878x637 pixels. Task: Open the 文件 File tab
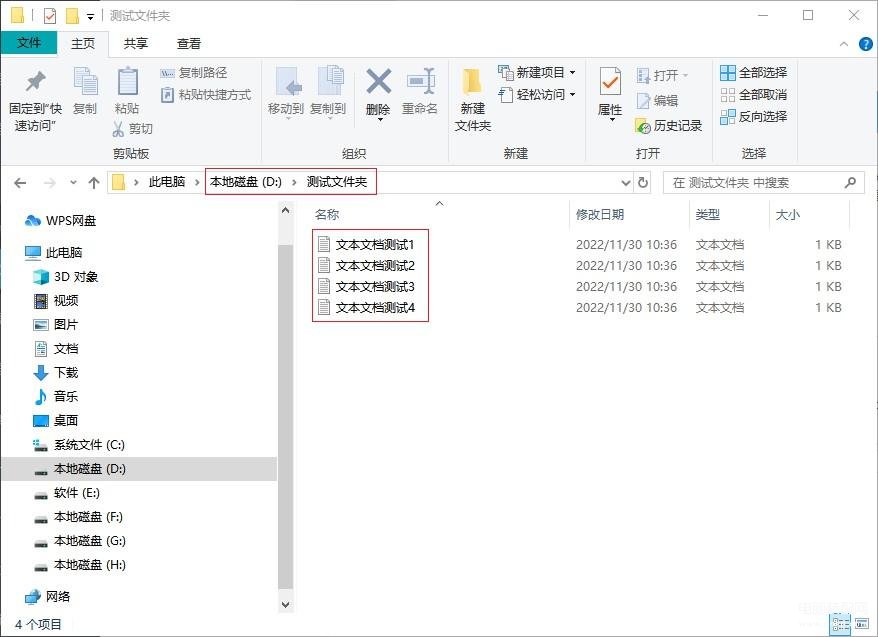(29, 43)
